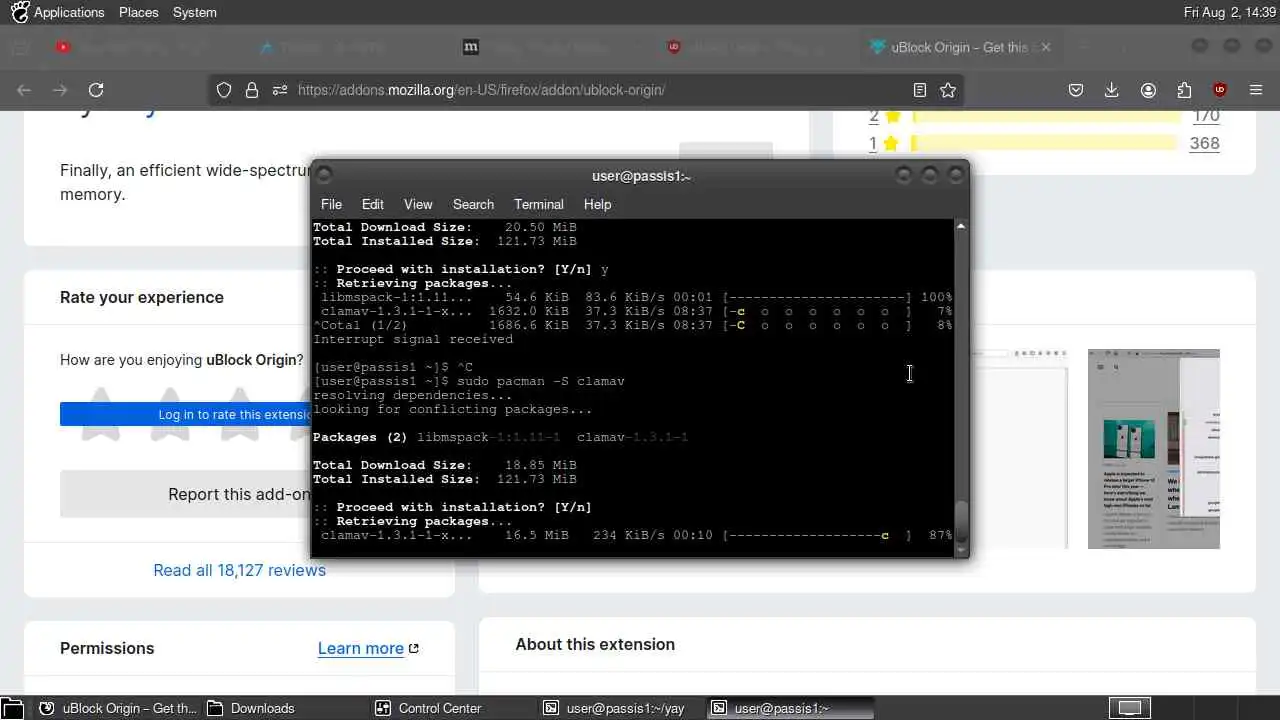Screen dimensions: 1280x720
Task: Reload the page in Firefox
Action: pos(96,90)
